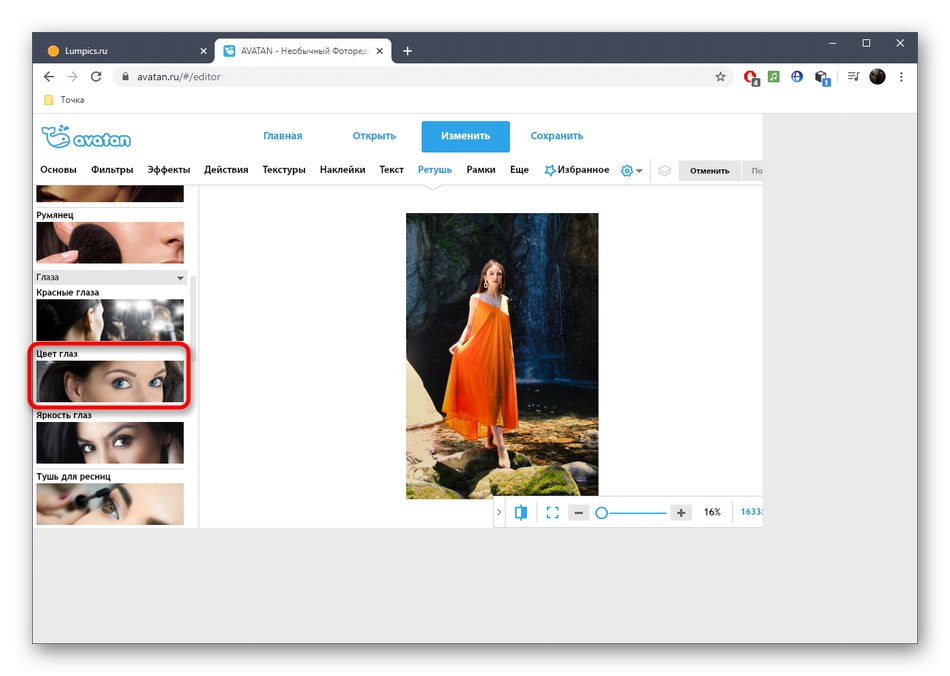This screenshot has width=950, height=676.
Task: Open the Рамки menu
Action: tap(480, 170)
